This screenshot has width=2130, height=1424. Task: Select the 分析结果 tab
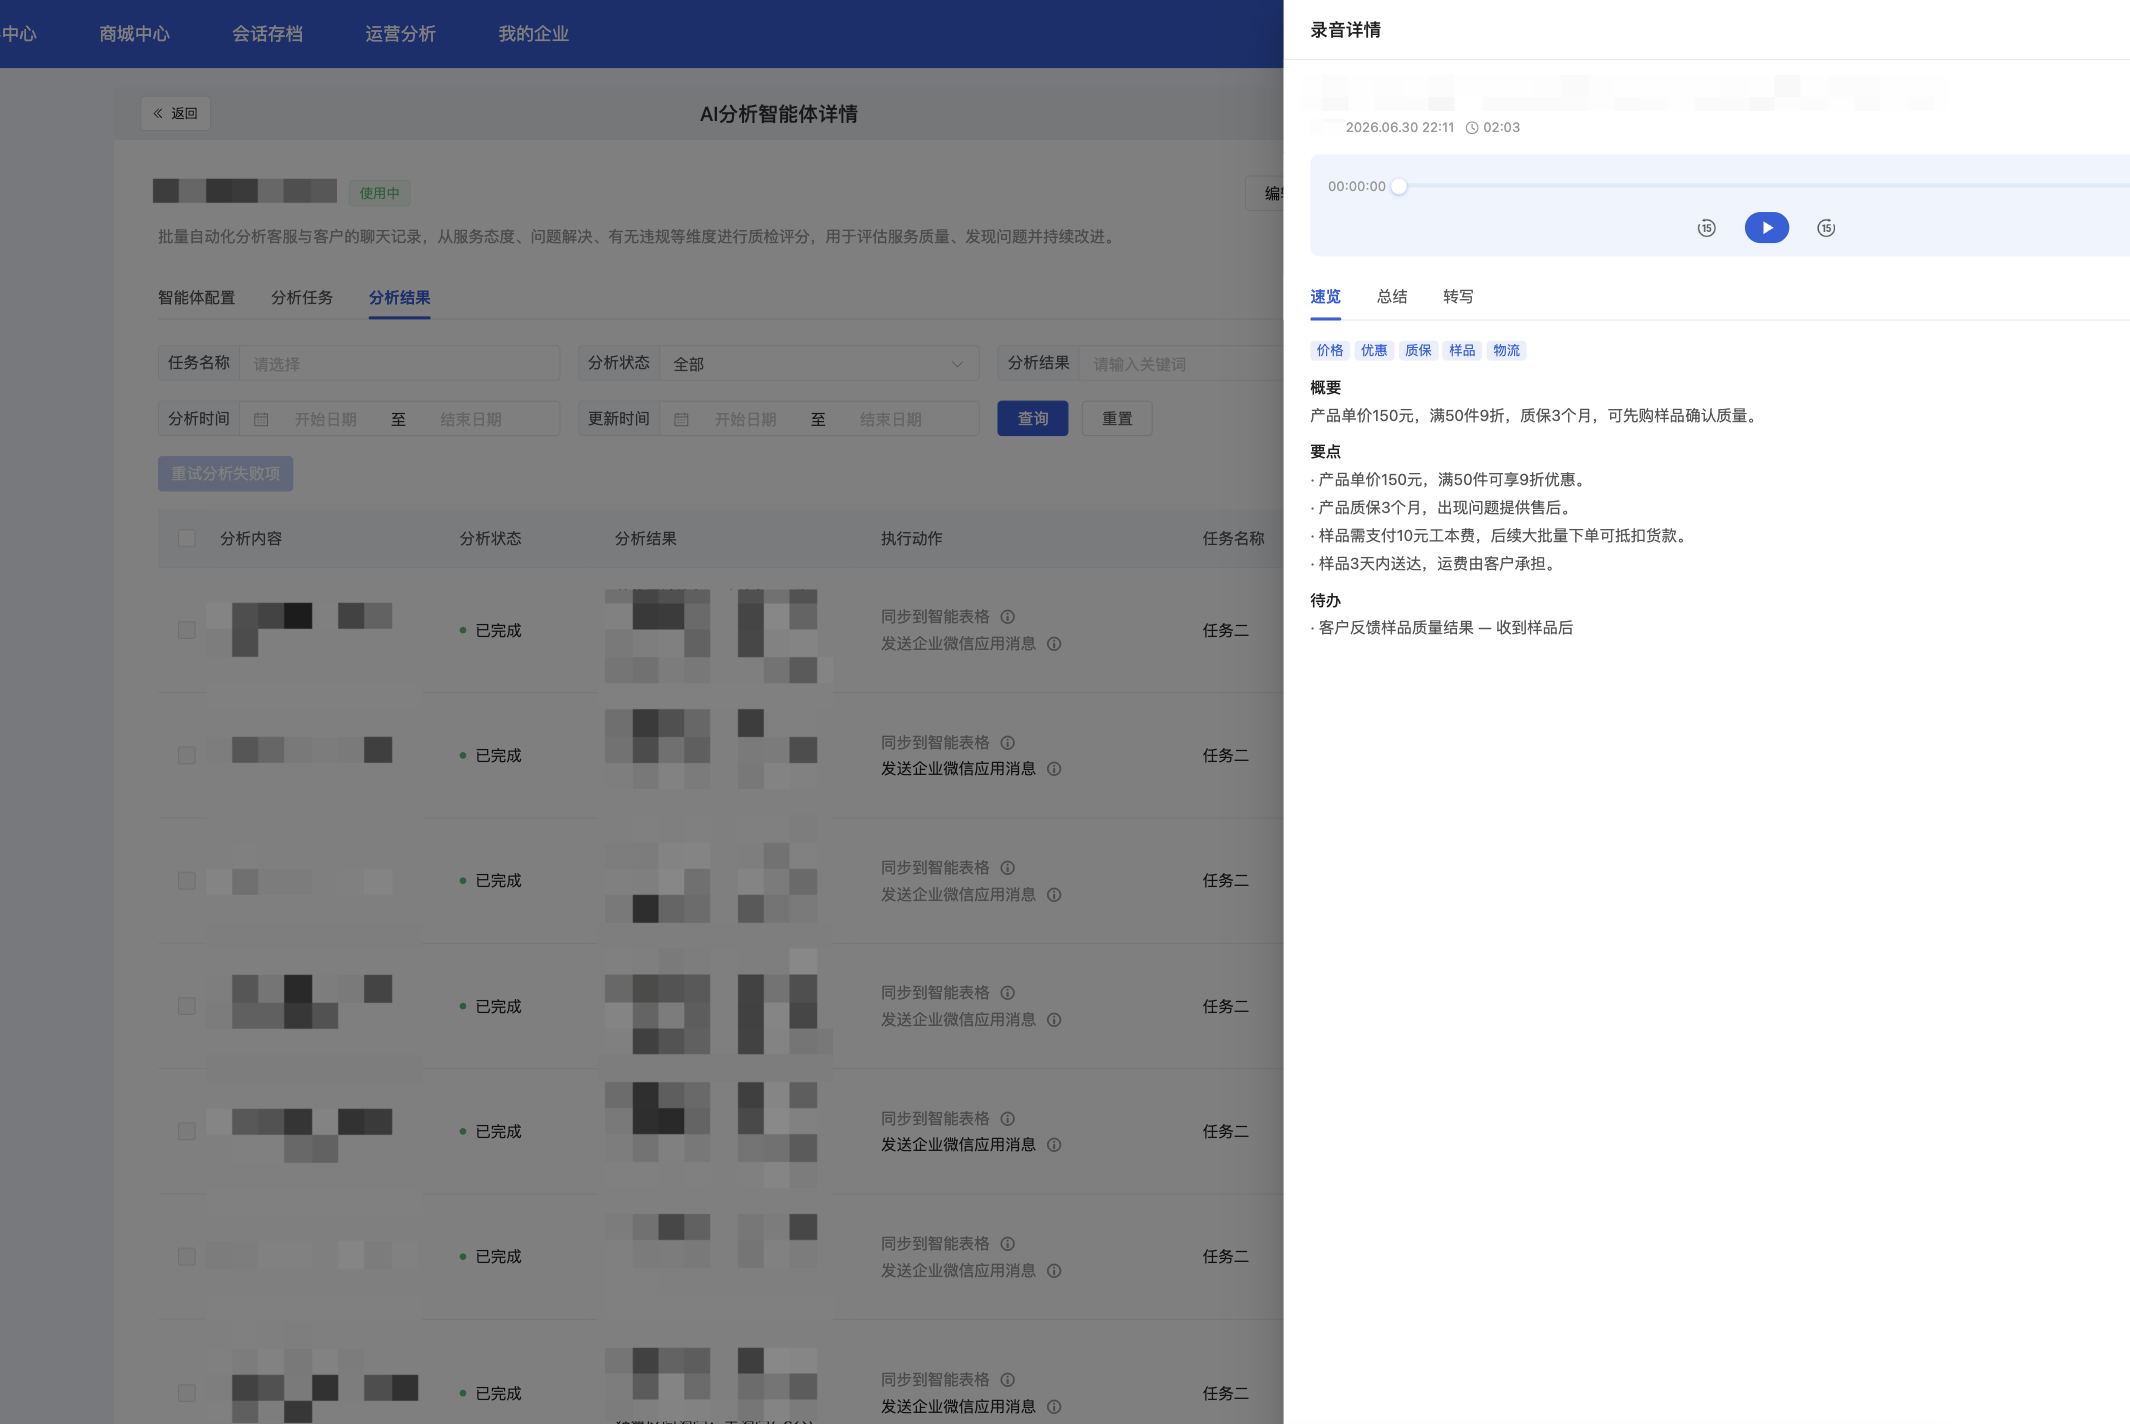tap(399, 297)
